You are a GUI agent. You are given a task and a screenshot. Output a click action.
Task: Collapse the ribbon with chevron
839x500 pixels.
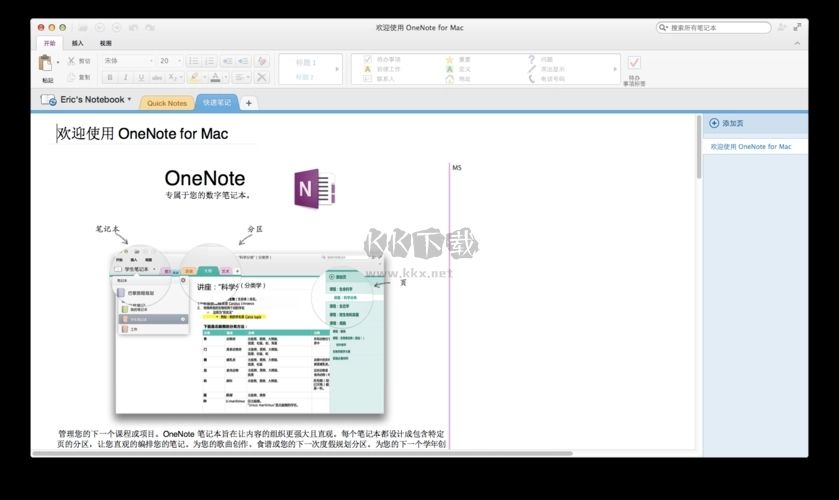point(797,43)
